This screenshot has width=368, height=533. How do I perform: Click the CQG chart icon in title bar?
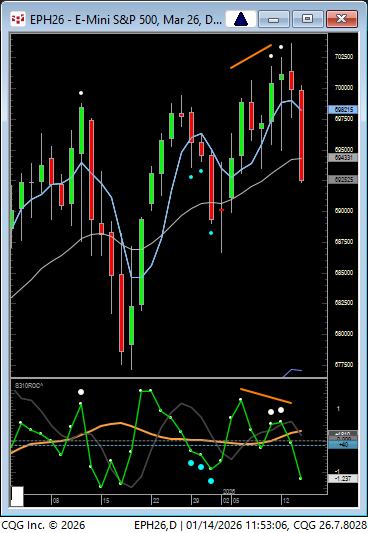[18, 19]
